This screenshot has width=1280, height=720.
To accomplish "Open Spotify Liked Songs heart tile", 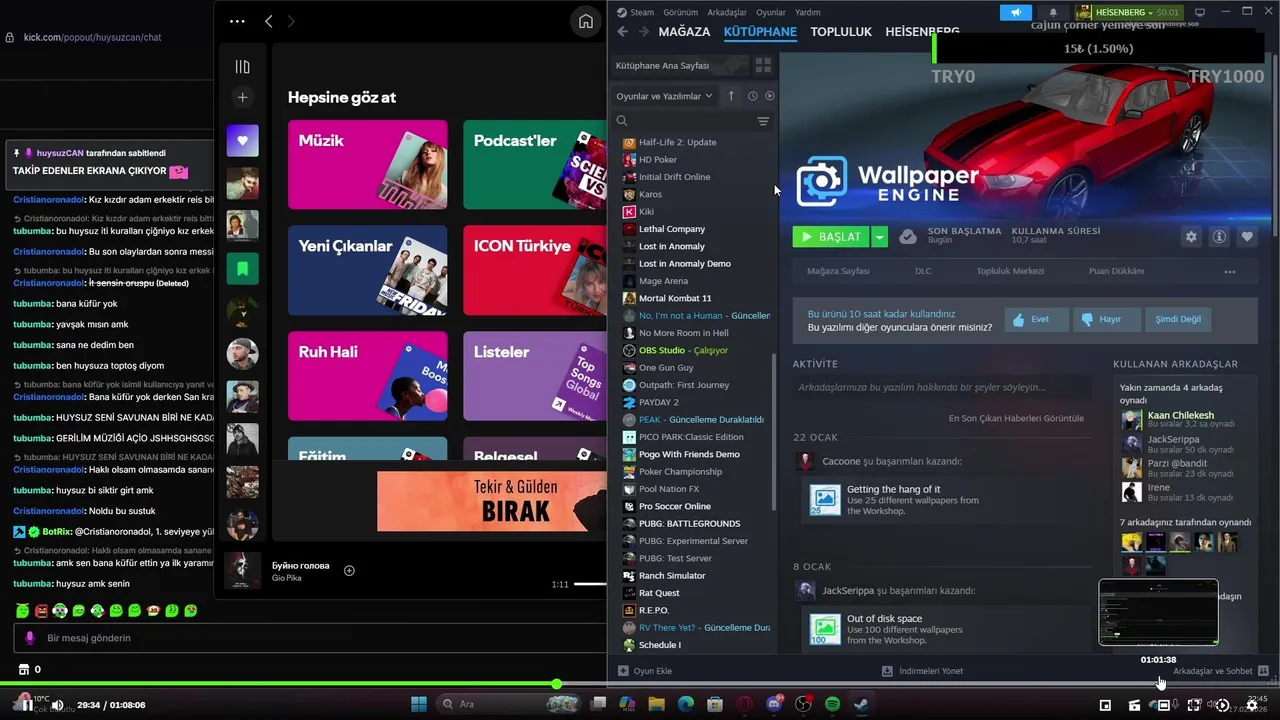I will pos(242,141).
